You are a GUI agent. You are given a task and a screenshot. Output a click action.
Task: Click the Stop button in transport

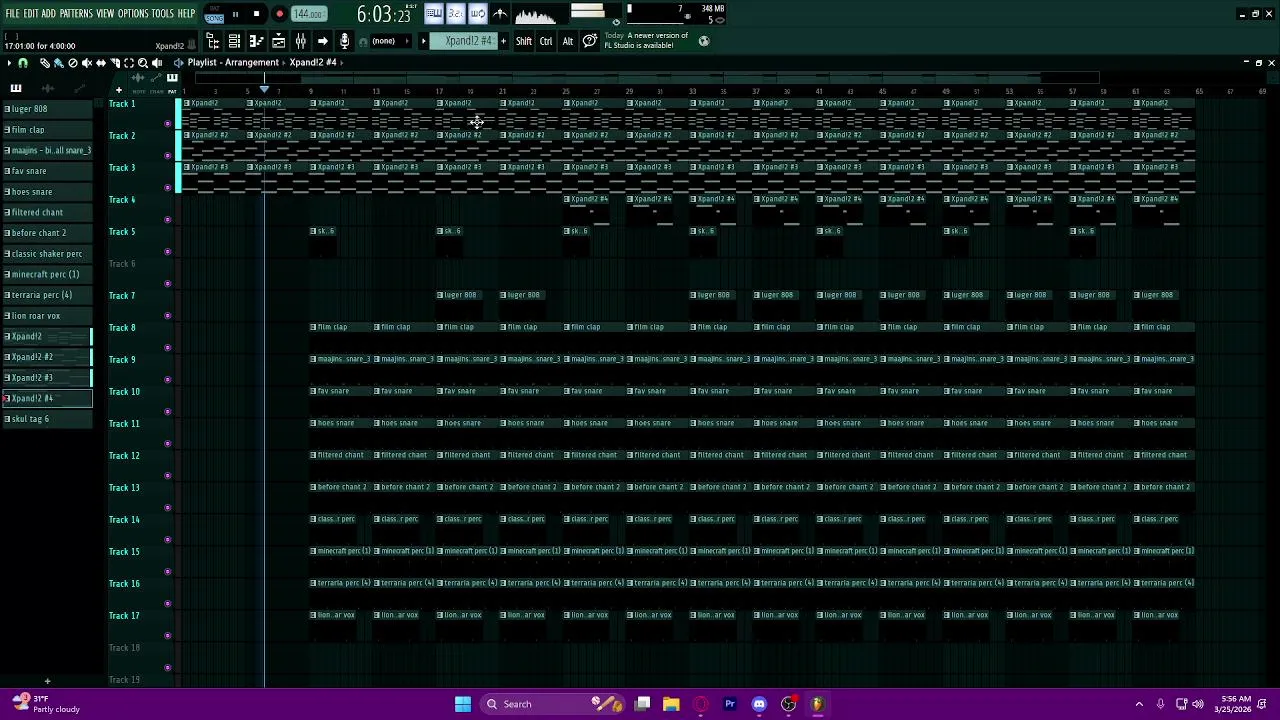click(x=256, y=15)
